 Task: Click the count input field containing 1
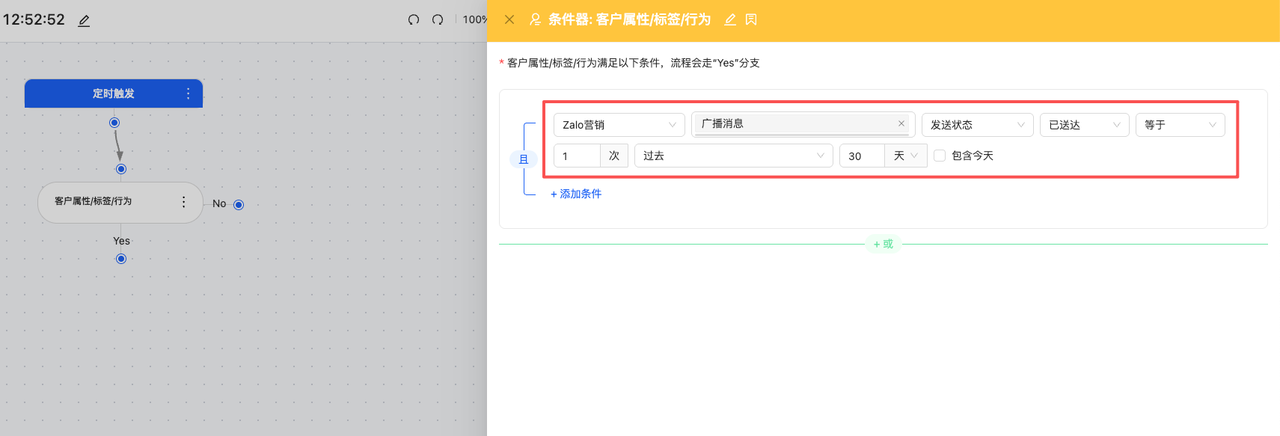(577, 156)
